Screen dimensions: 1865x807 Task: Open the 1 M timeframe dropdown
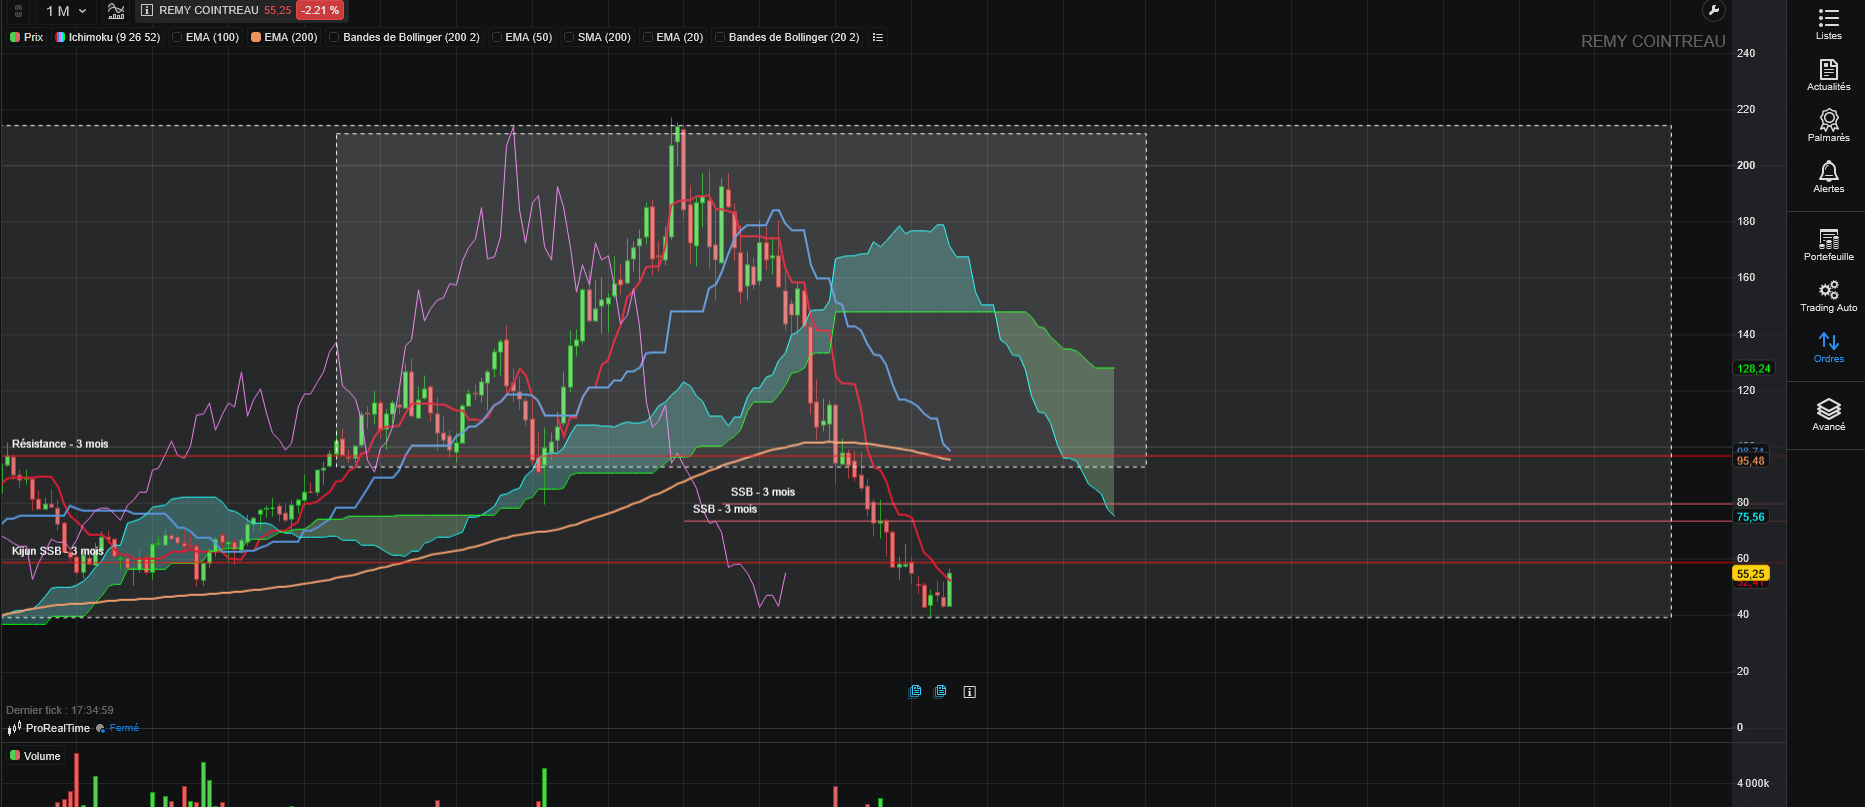pyautogui.click(x=66, y=11)
